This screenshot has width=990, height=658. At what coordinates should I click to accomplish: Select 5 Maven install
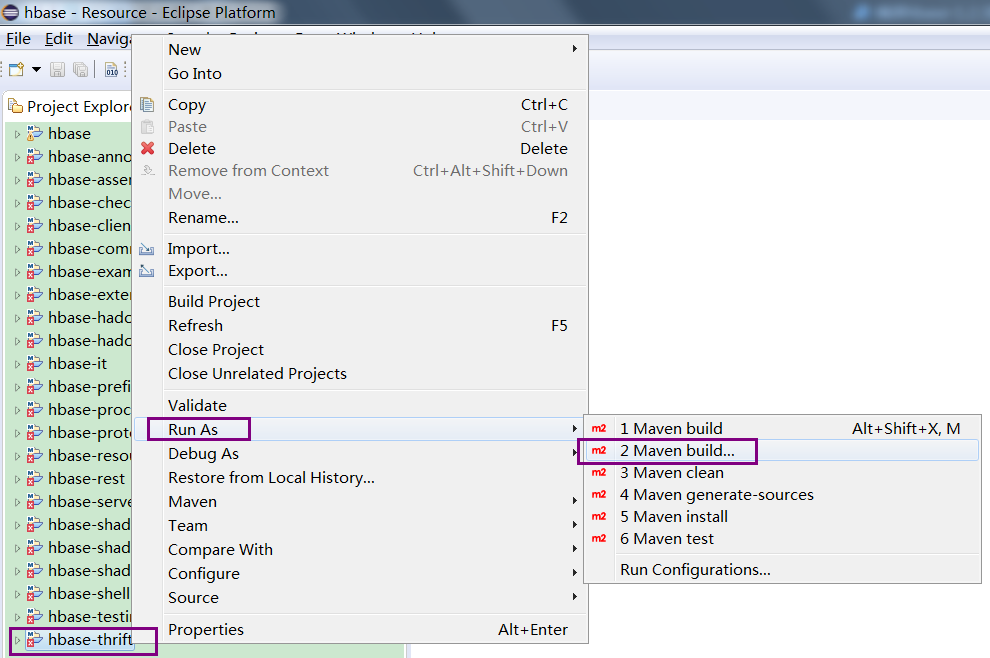click(782, 517)
